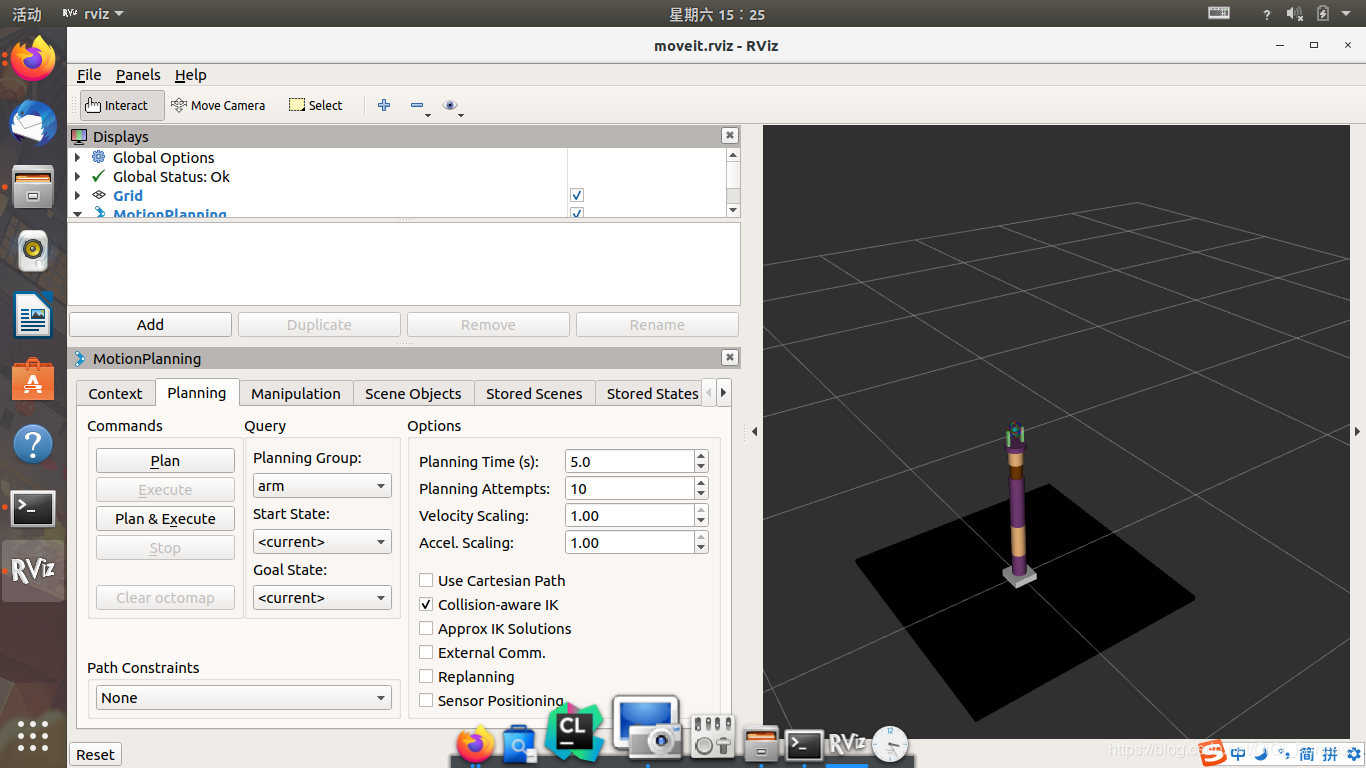Screen dimensions: 1366x768
Task: Click the keyboard indicator in the top bar
Action: click(x=1219, y=13)
